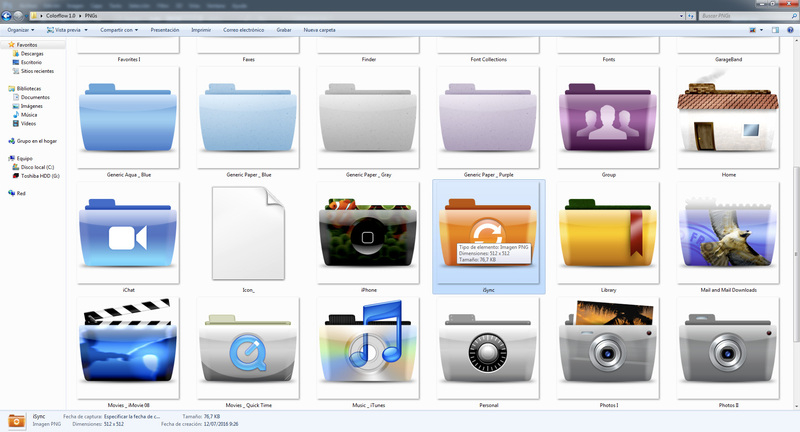Open Disco local (C:)
The width and height of the screenshot is (800, 432).
coord(37,167)
